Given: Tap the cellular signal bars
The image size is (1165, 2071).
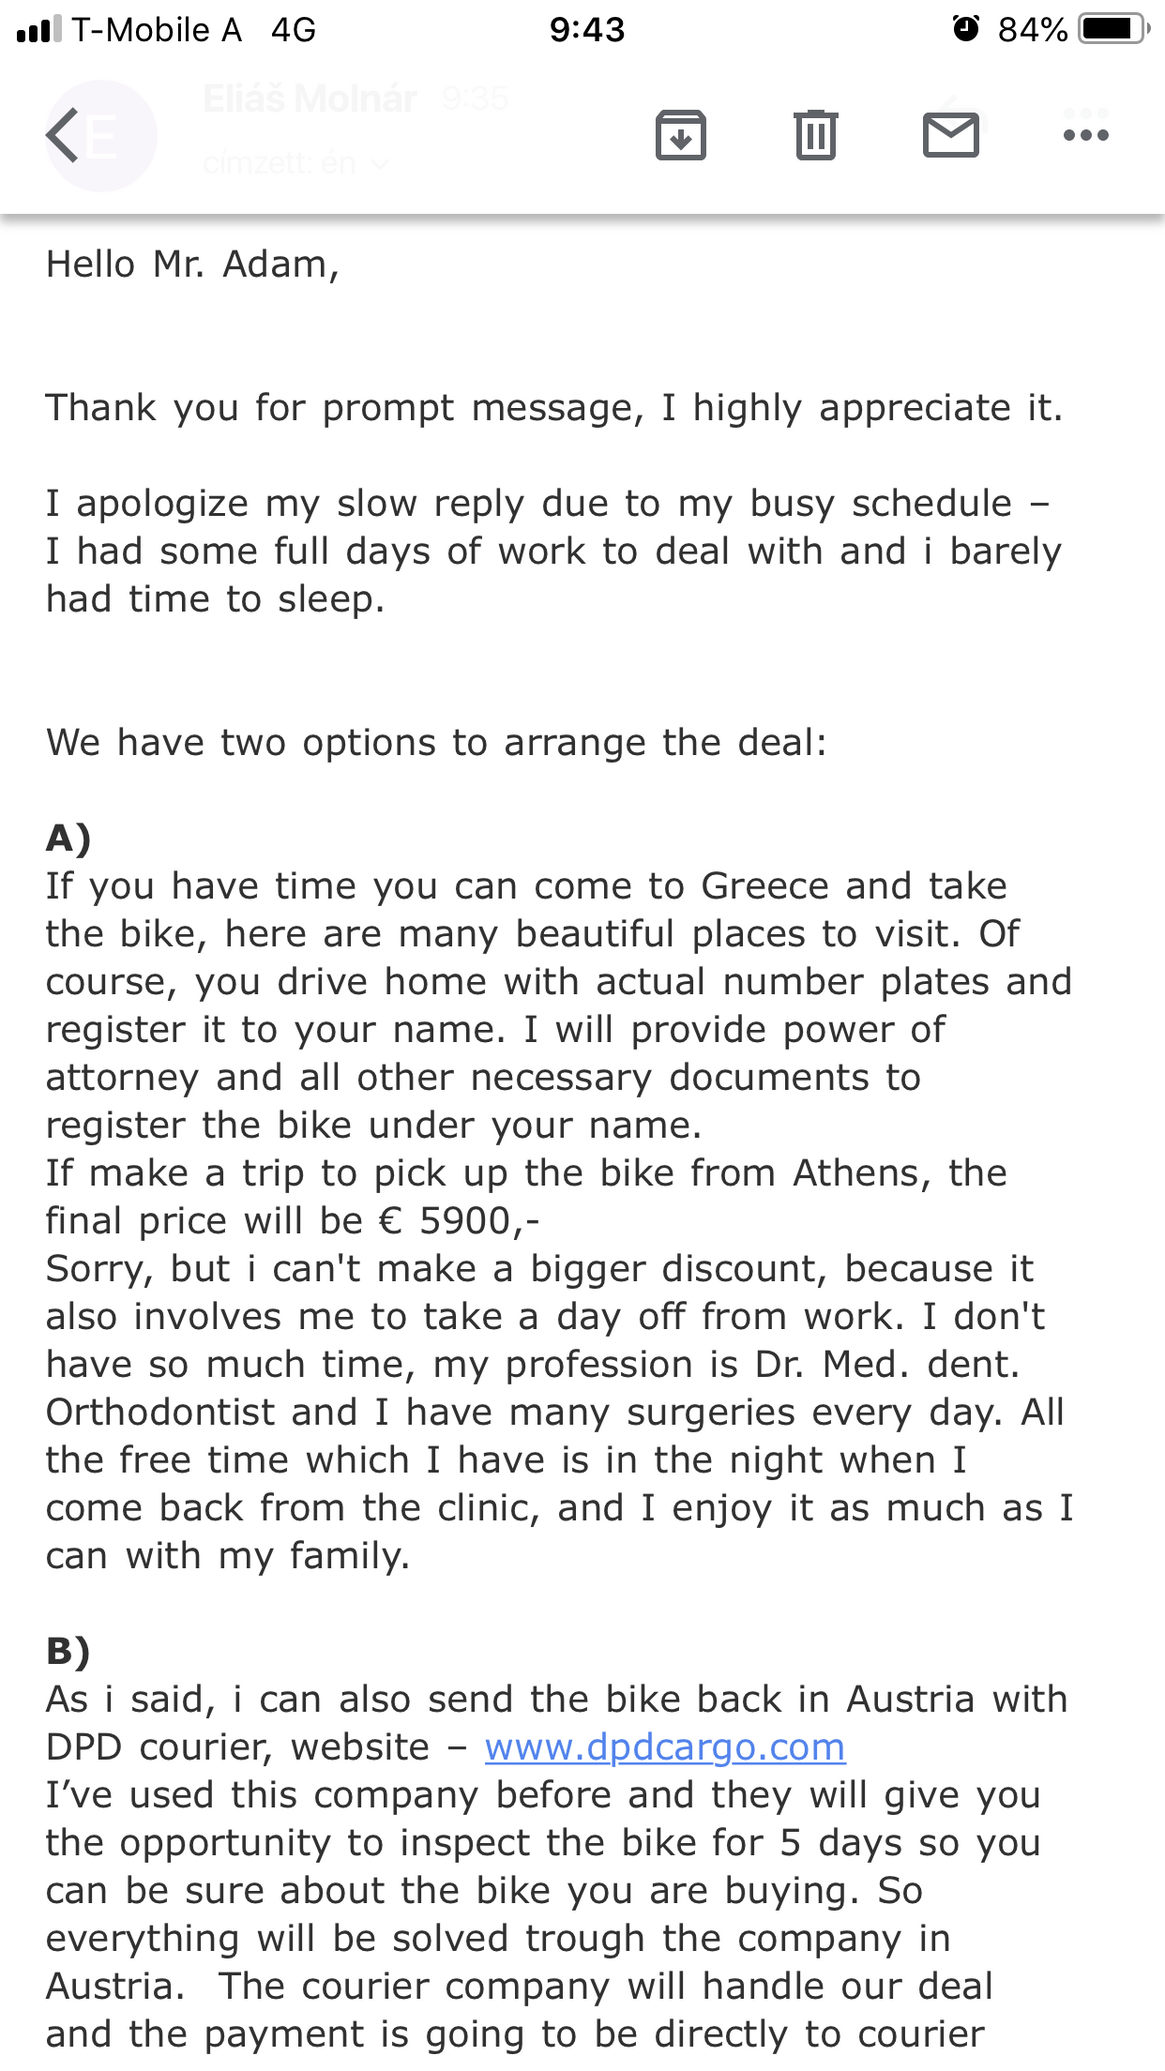Looking at the screenshot, I should (x=36, y=30).
